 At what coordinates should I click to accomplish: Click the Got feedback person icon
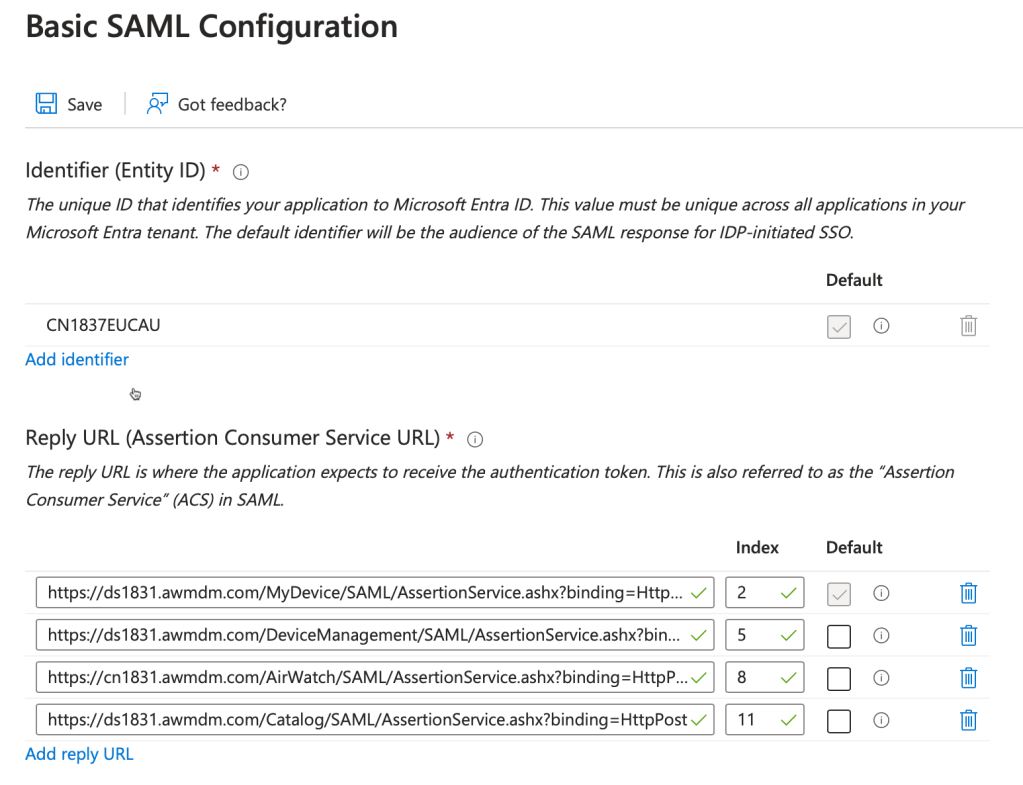(157, 104)
